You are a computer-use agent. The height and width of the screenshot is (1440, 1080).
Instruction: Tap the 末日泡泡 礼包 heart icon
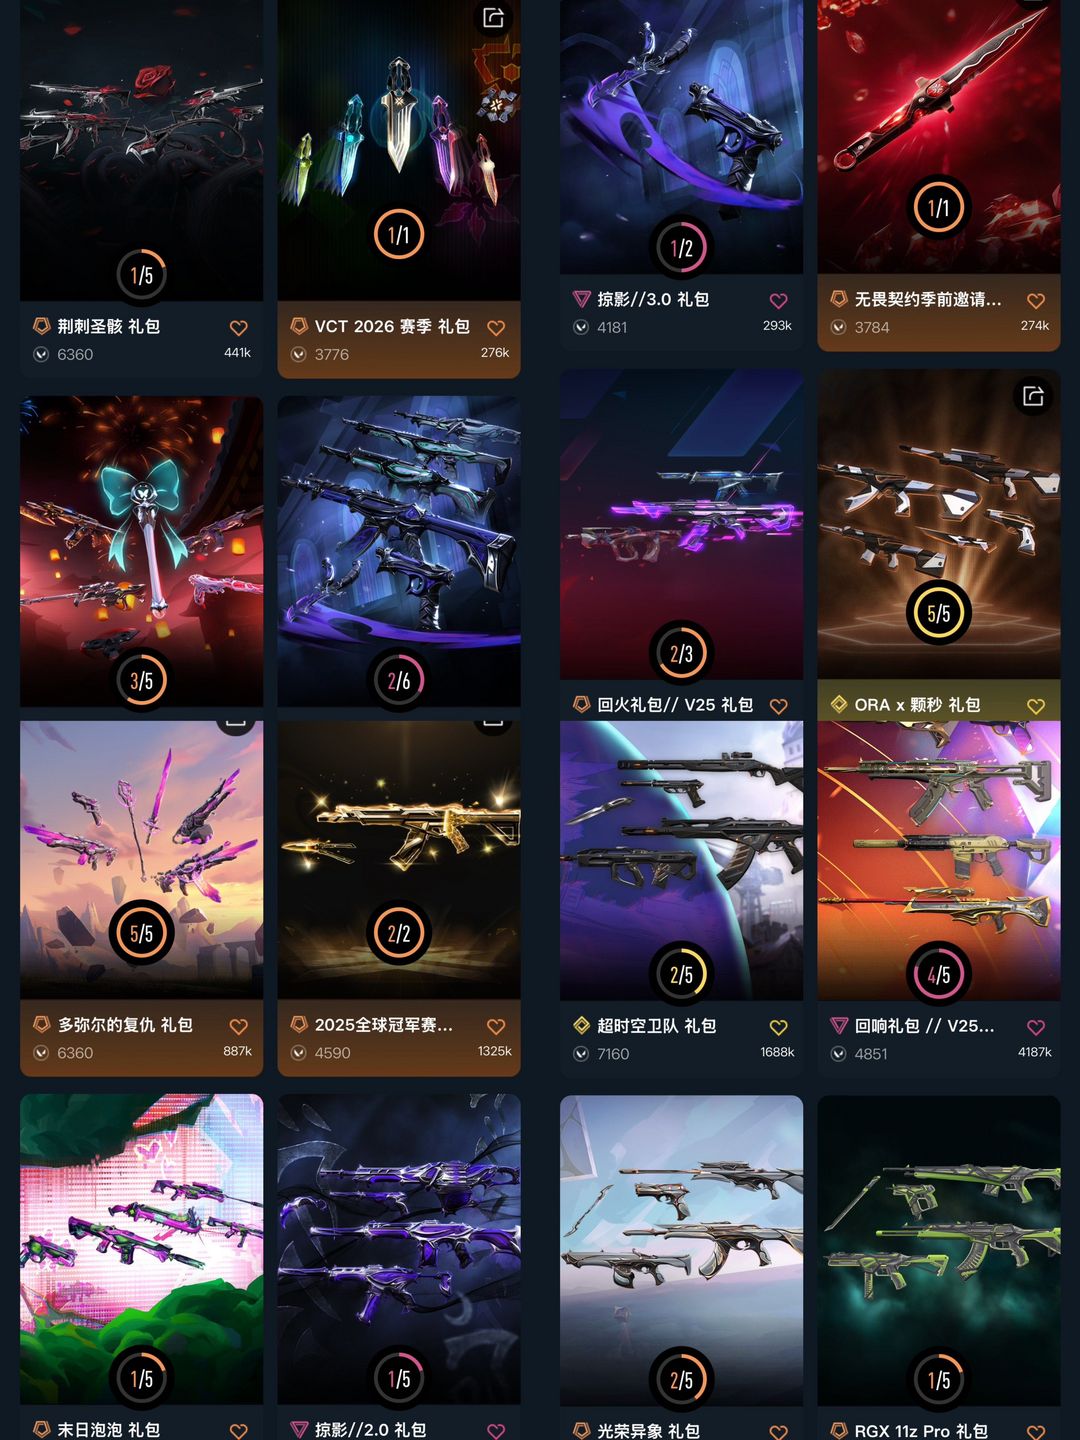238,1431
